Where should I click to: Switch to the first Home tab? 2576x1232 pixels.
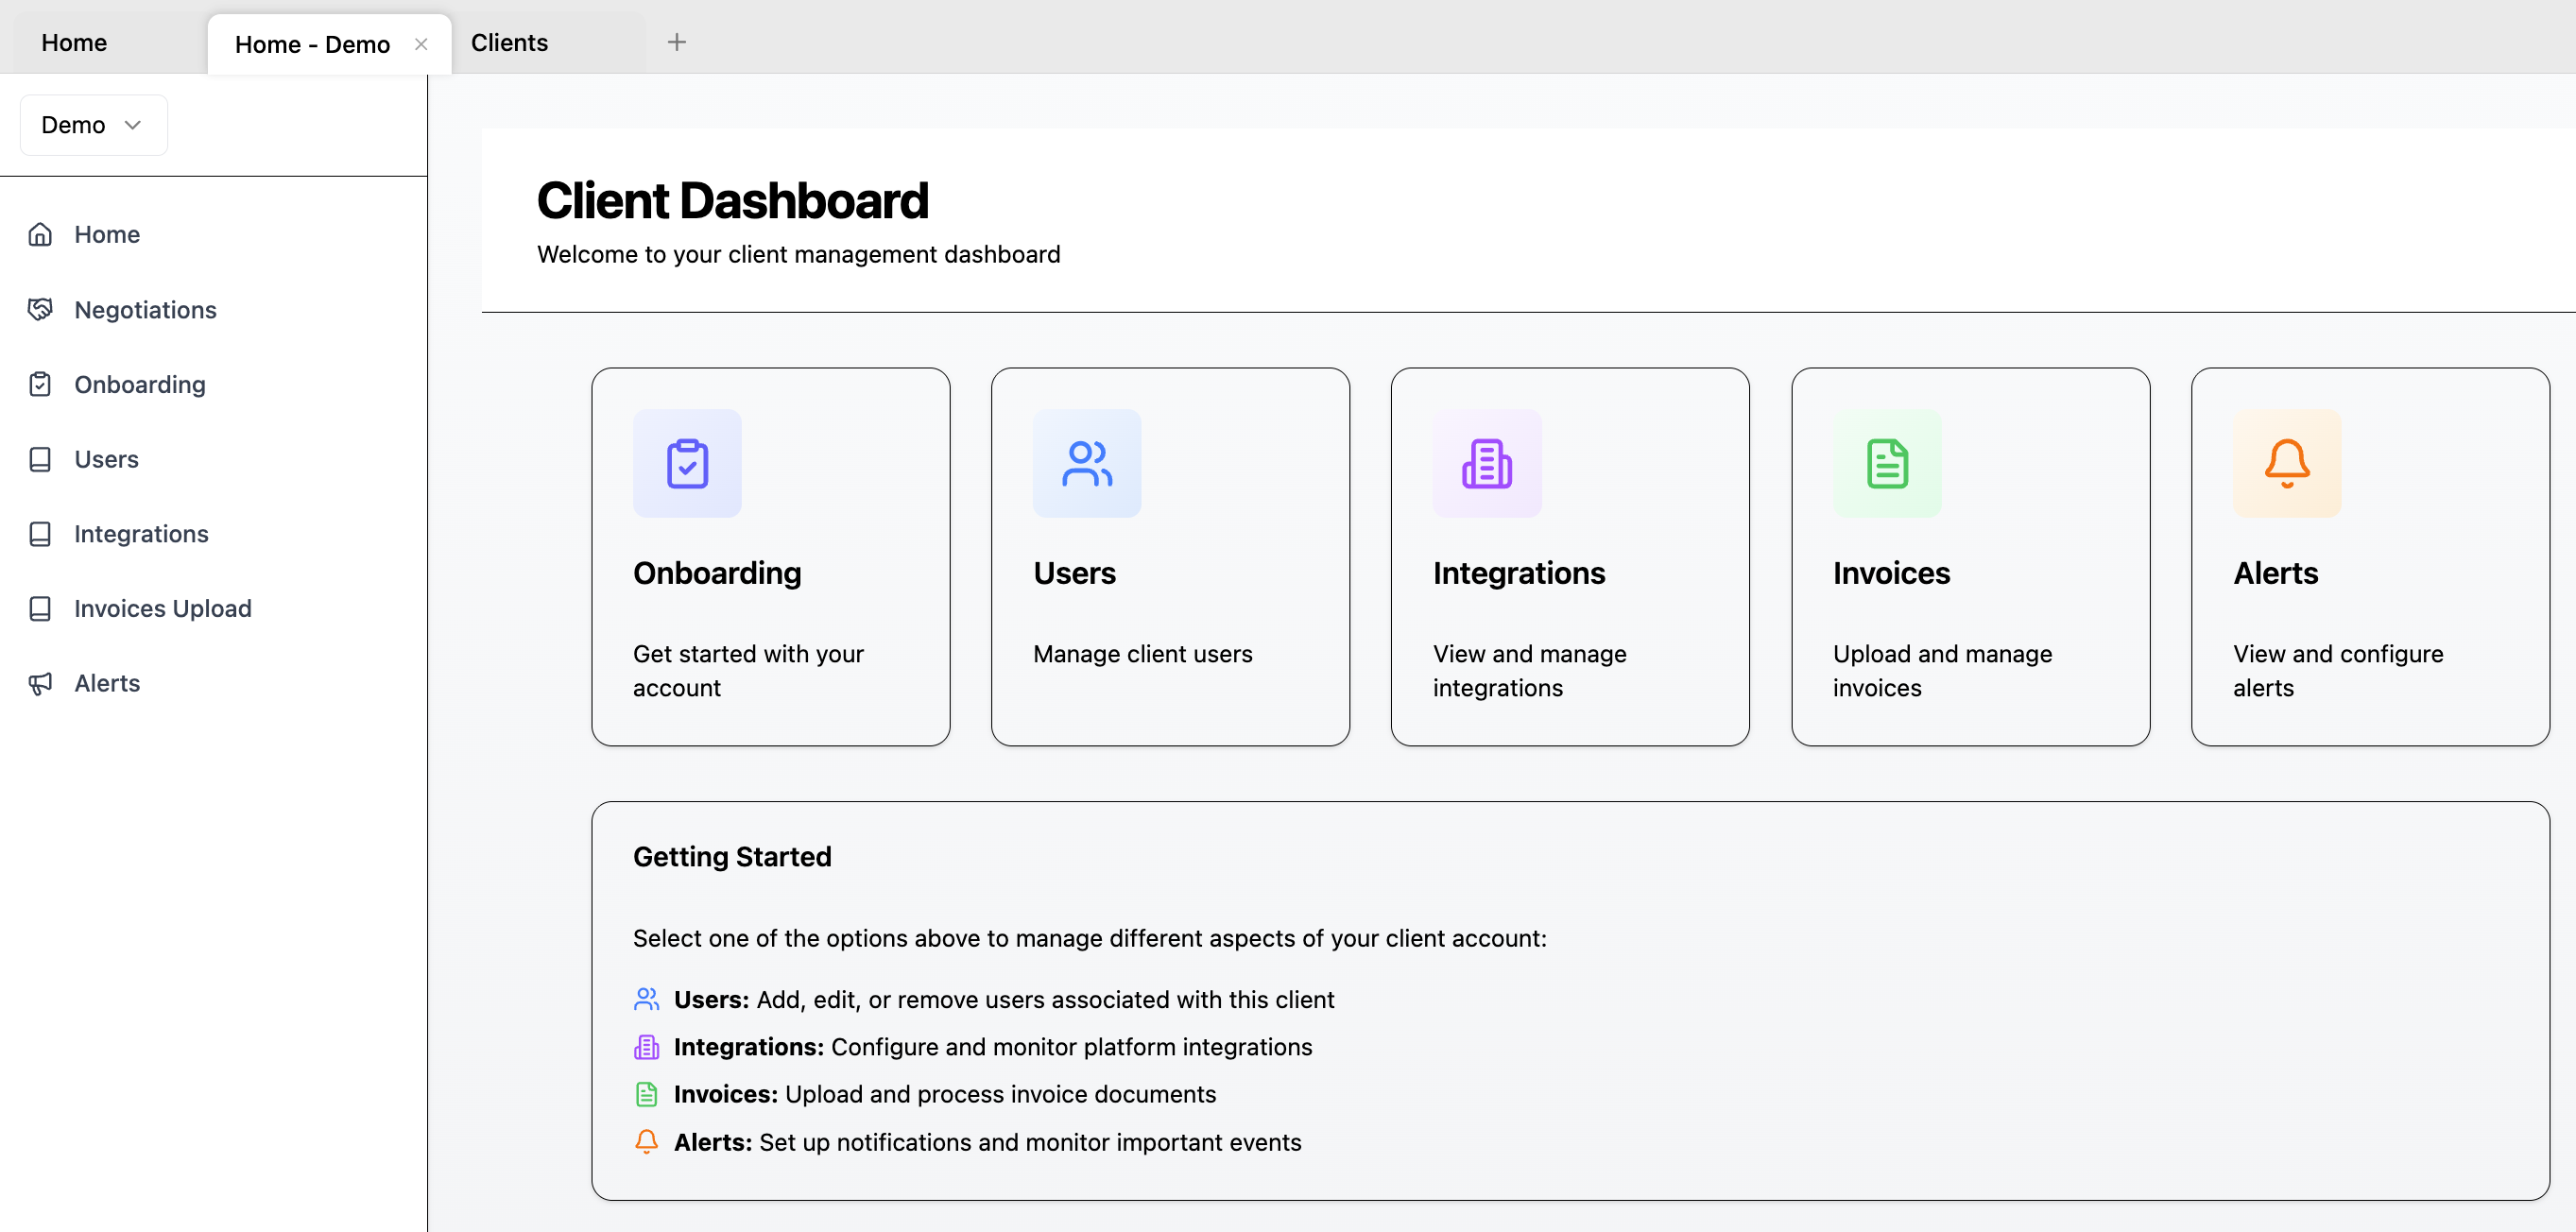point(74,43)
